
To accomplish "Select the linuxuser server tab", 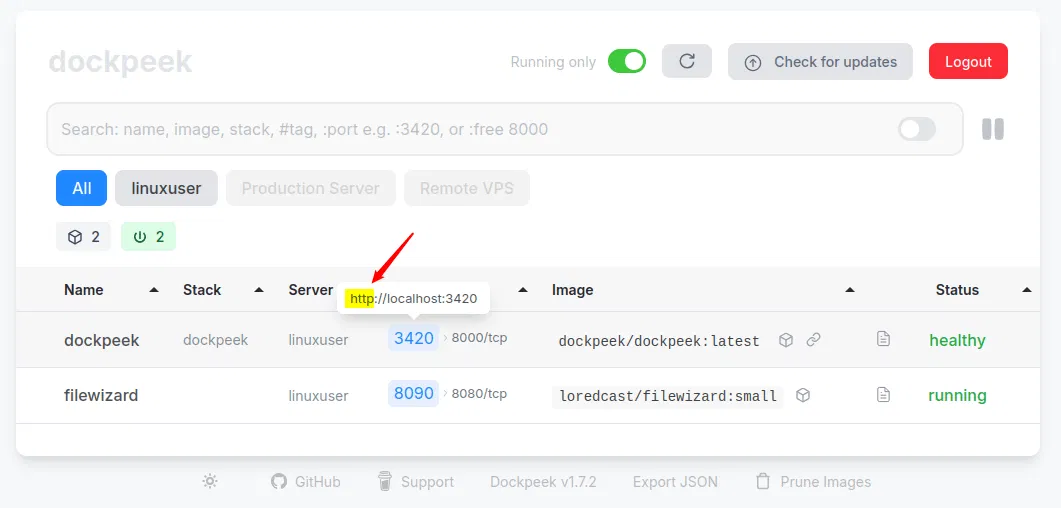I will 166,188.
